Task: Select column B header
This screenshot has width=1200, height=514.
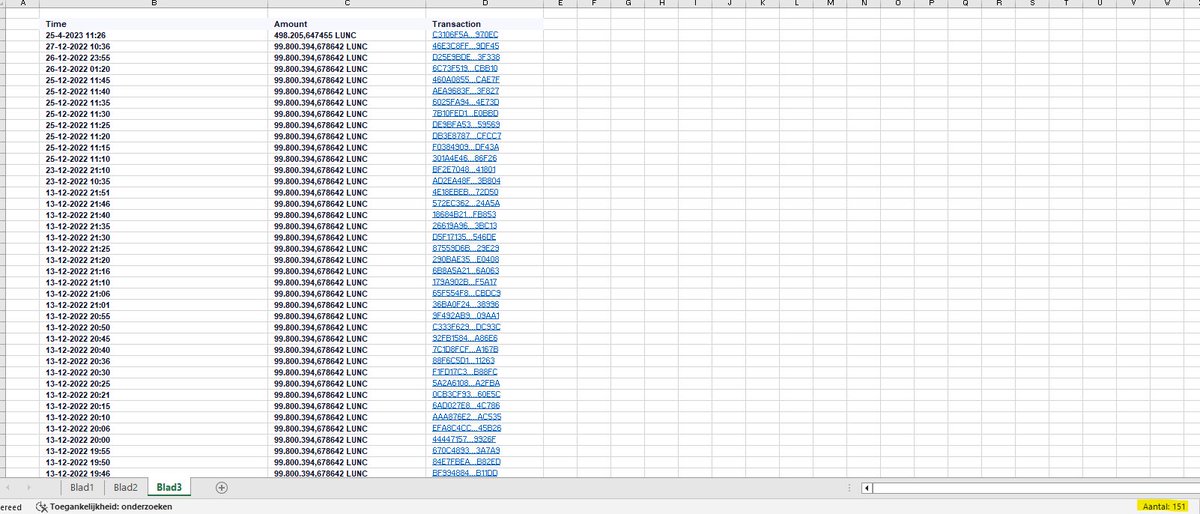Action: click(155, 5)
